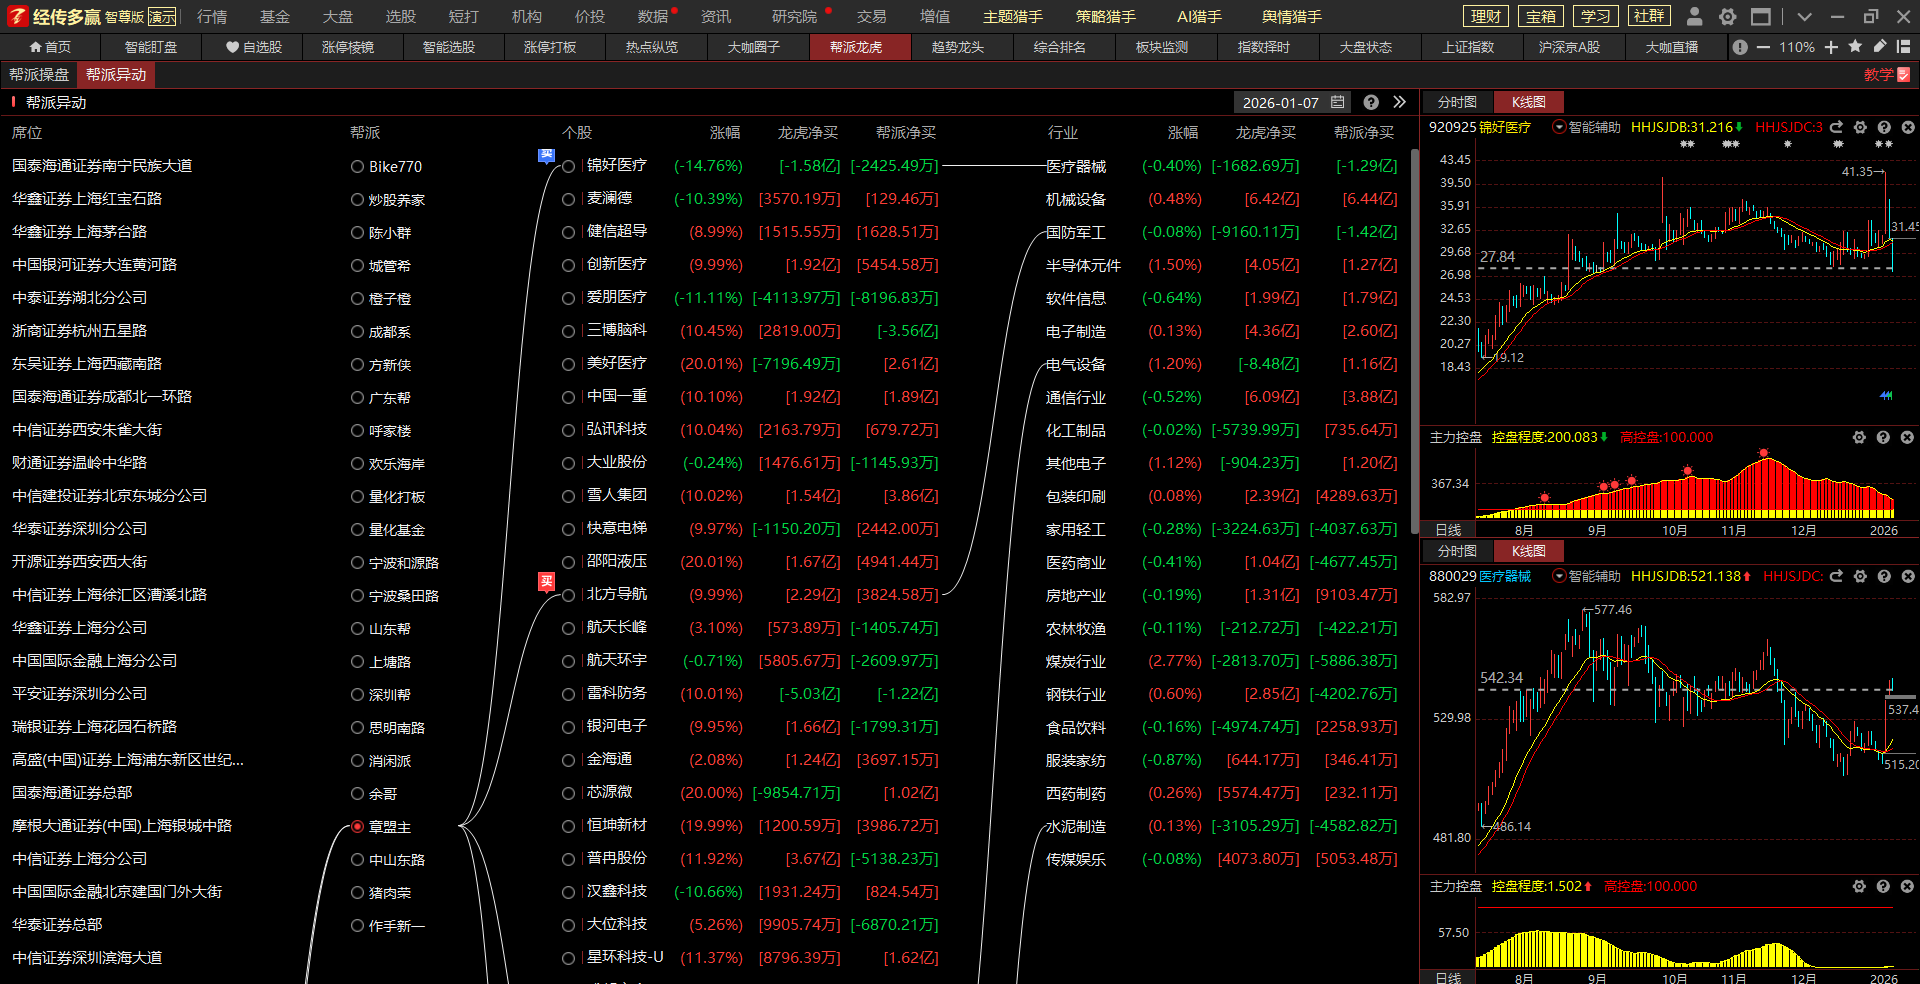Screen dimensions: 1920x984
Task: Switch to the 帮派操盘 tab
Action: click(39, 75)
